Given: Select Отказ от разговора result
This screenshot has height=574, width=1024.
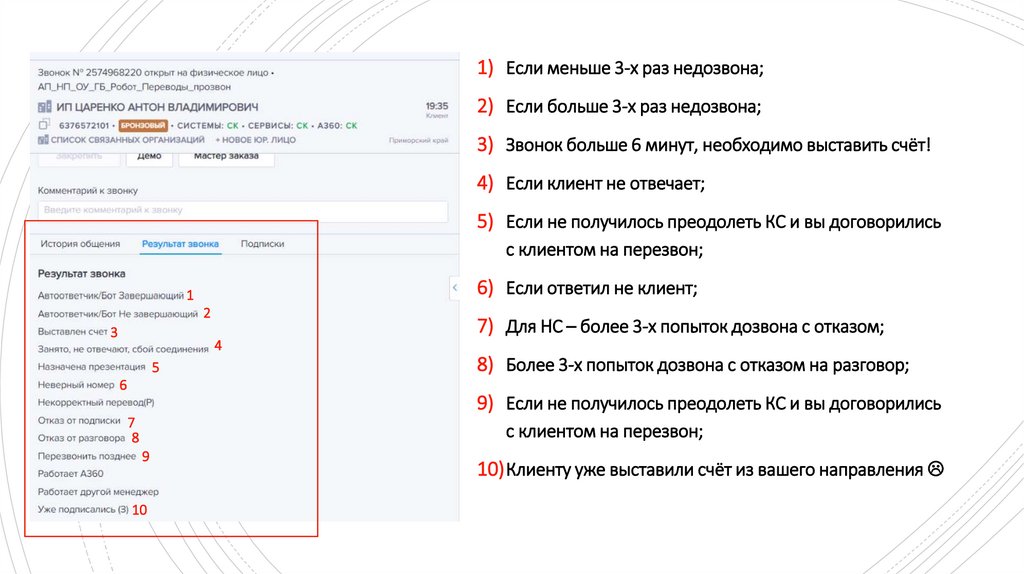Looking at the screenshot, I should coord(81,438).
